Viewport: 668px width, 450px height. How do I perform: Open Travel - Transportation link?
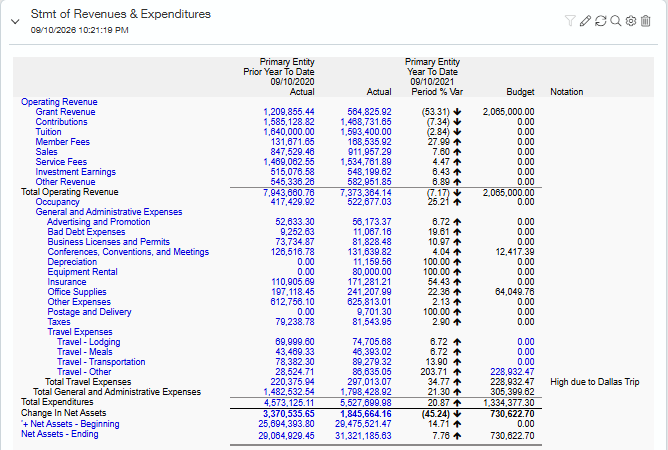(x=101, y=362)
